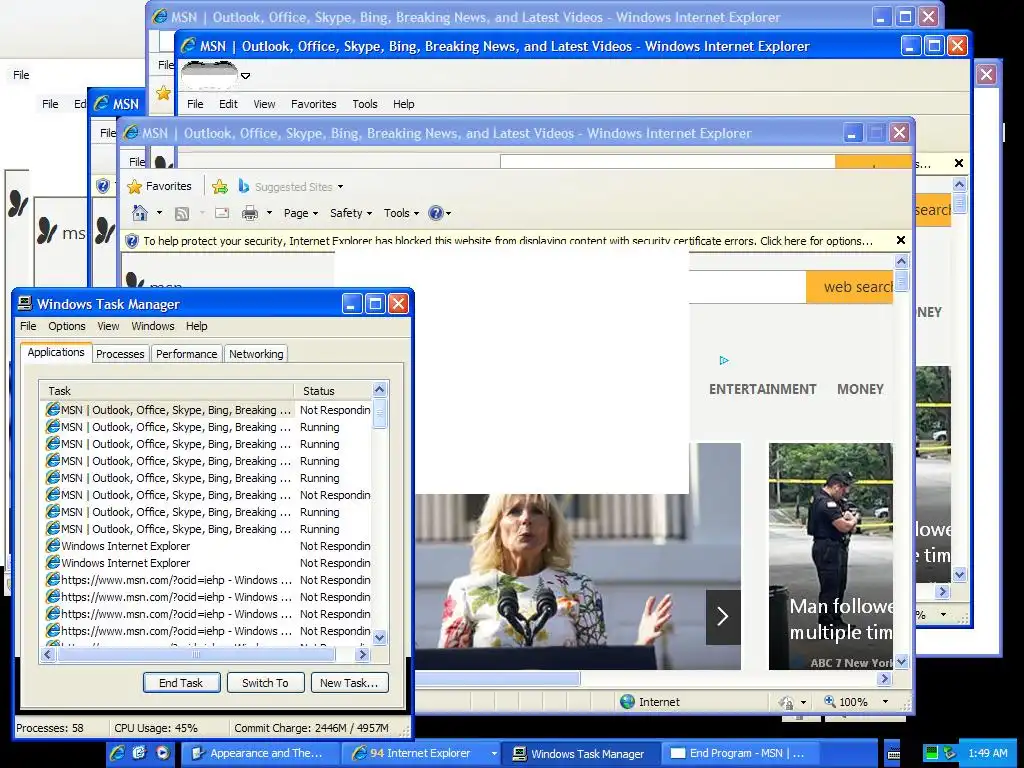This screenshot has height=768, width=1024.
Task: Click the Status column header
Action: click(332, 391)
